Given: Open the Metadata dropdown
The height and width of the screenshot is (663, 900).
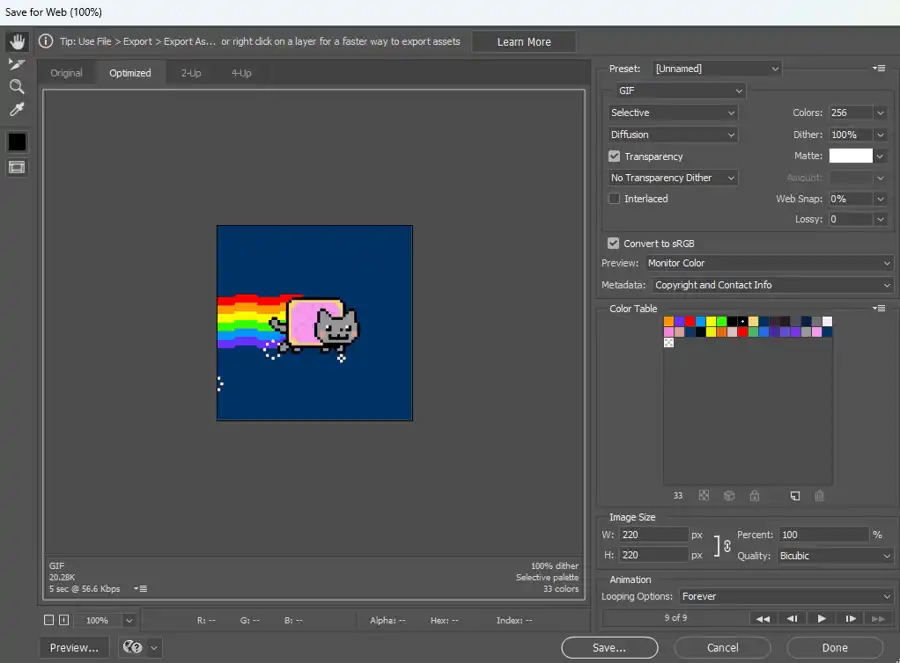Looking at the screenshot, I should [773, 285].
